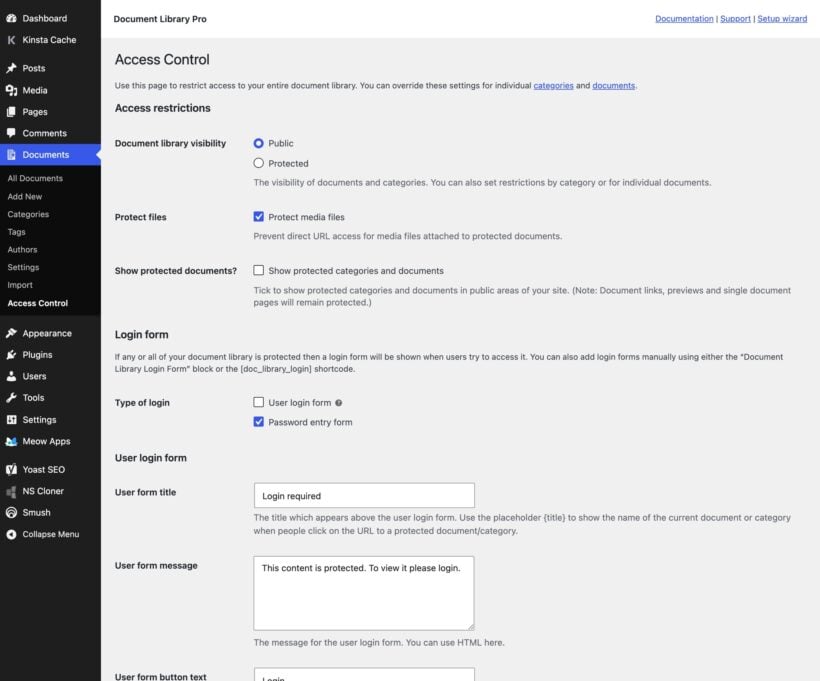
Task: Open Categories submenu item
Action: (x=28, y=214)
